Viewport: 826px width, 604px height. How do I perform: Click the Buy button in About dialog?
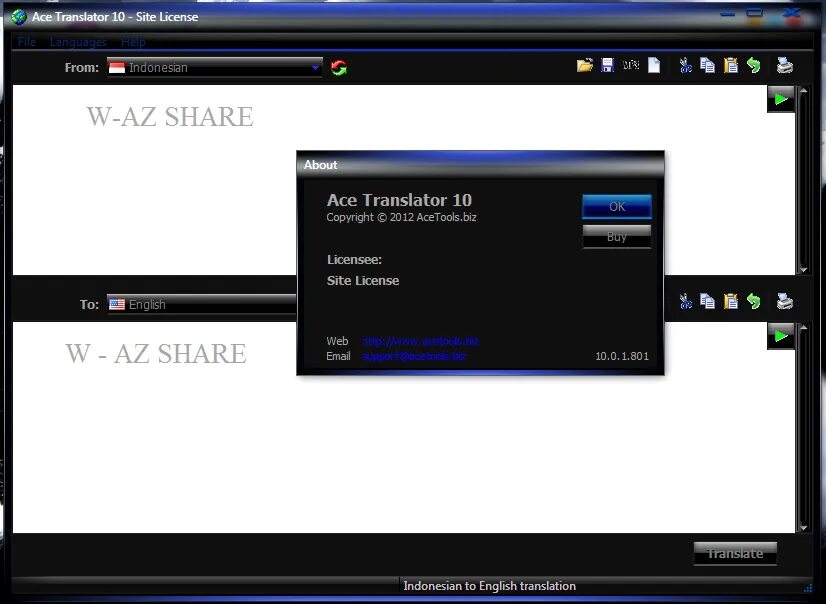(x=617, y=236)
